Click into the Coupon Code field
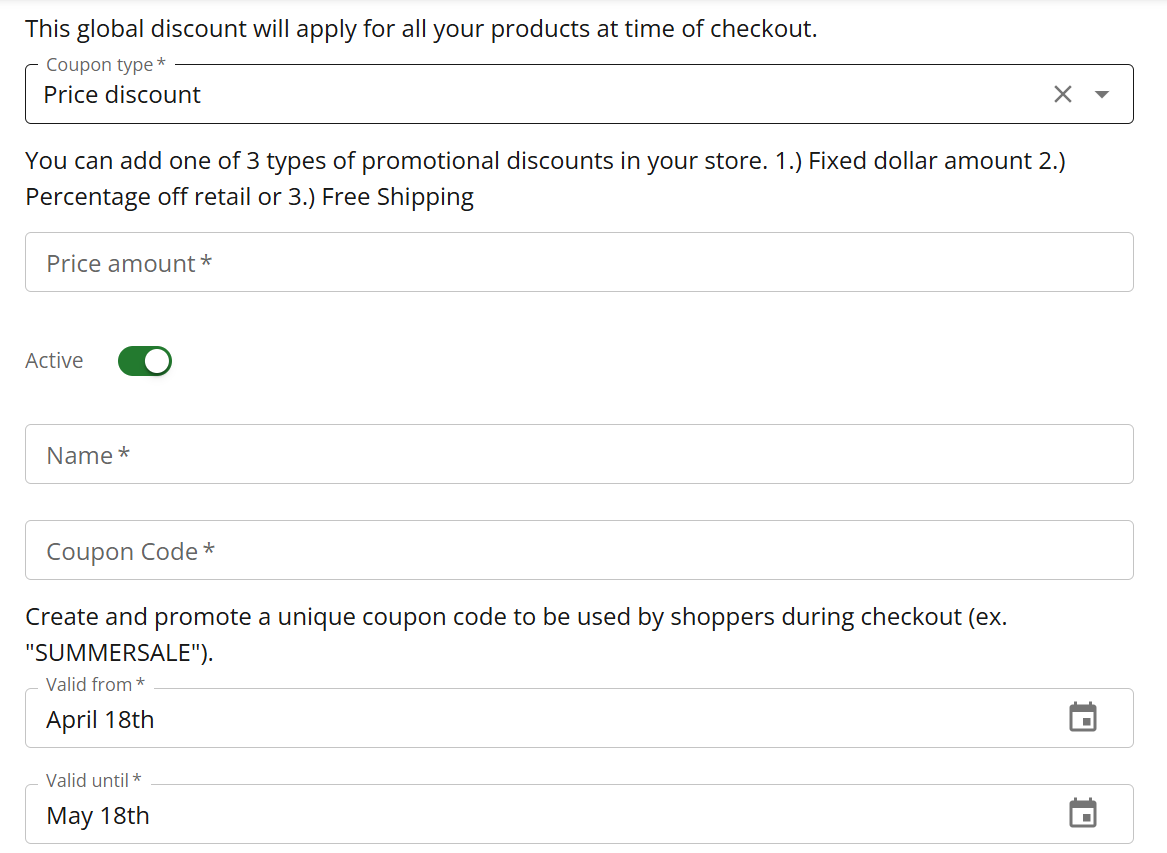 click(x=578, y=551)
